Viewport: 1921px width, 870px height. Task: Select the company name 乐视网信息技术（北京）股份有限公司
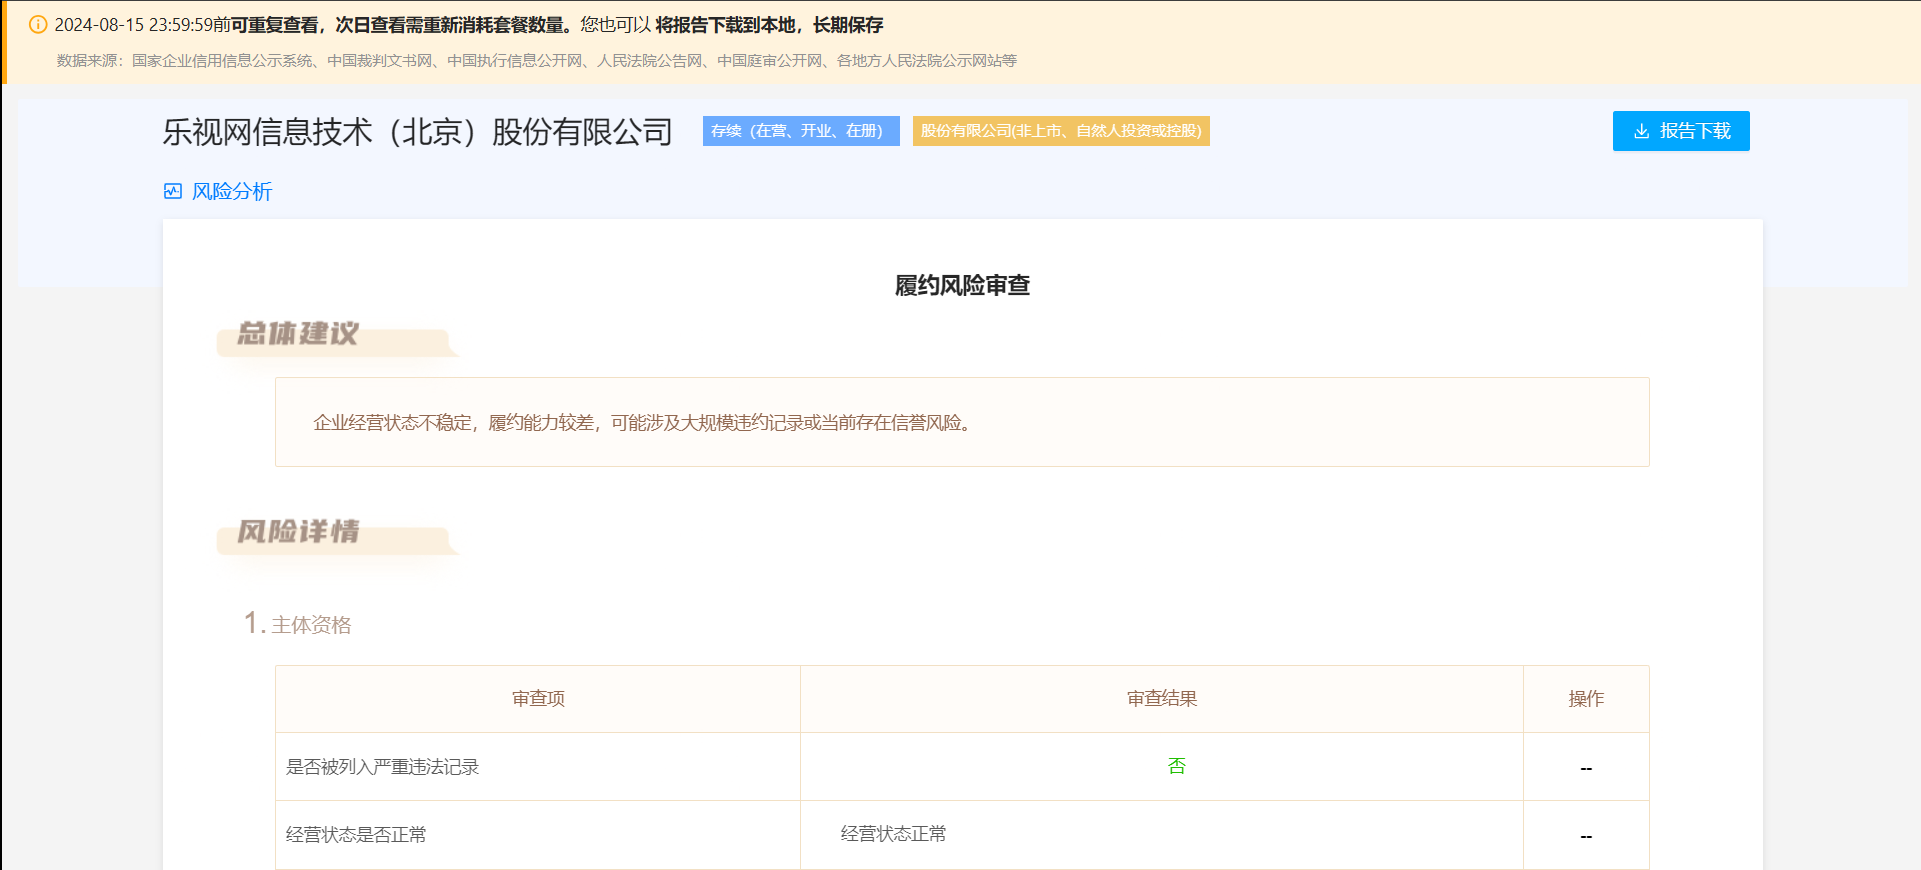click(417, 132)
